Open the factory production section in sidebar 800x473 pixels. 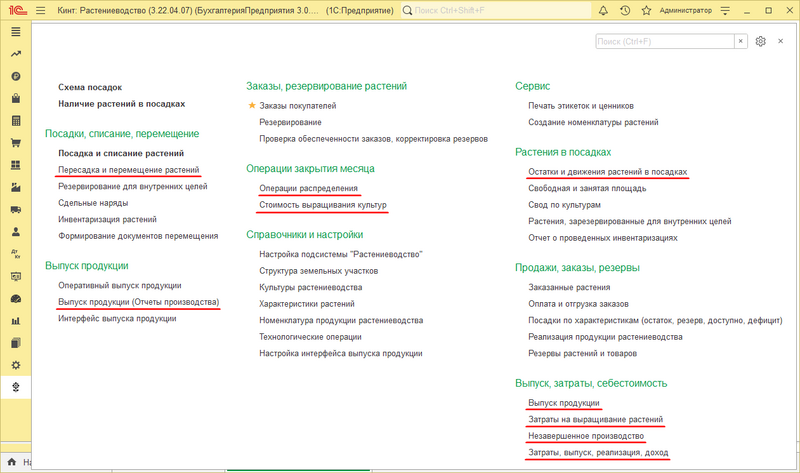click(x=16, y=187)
